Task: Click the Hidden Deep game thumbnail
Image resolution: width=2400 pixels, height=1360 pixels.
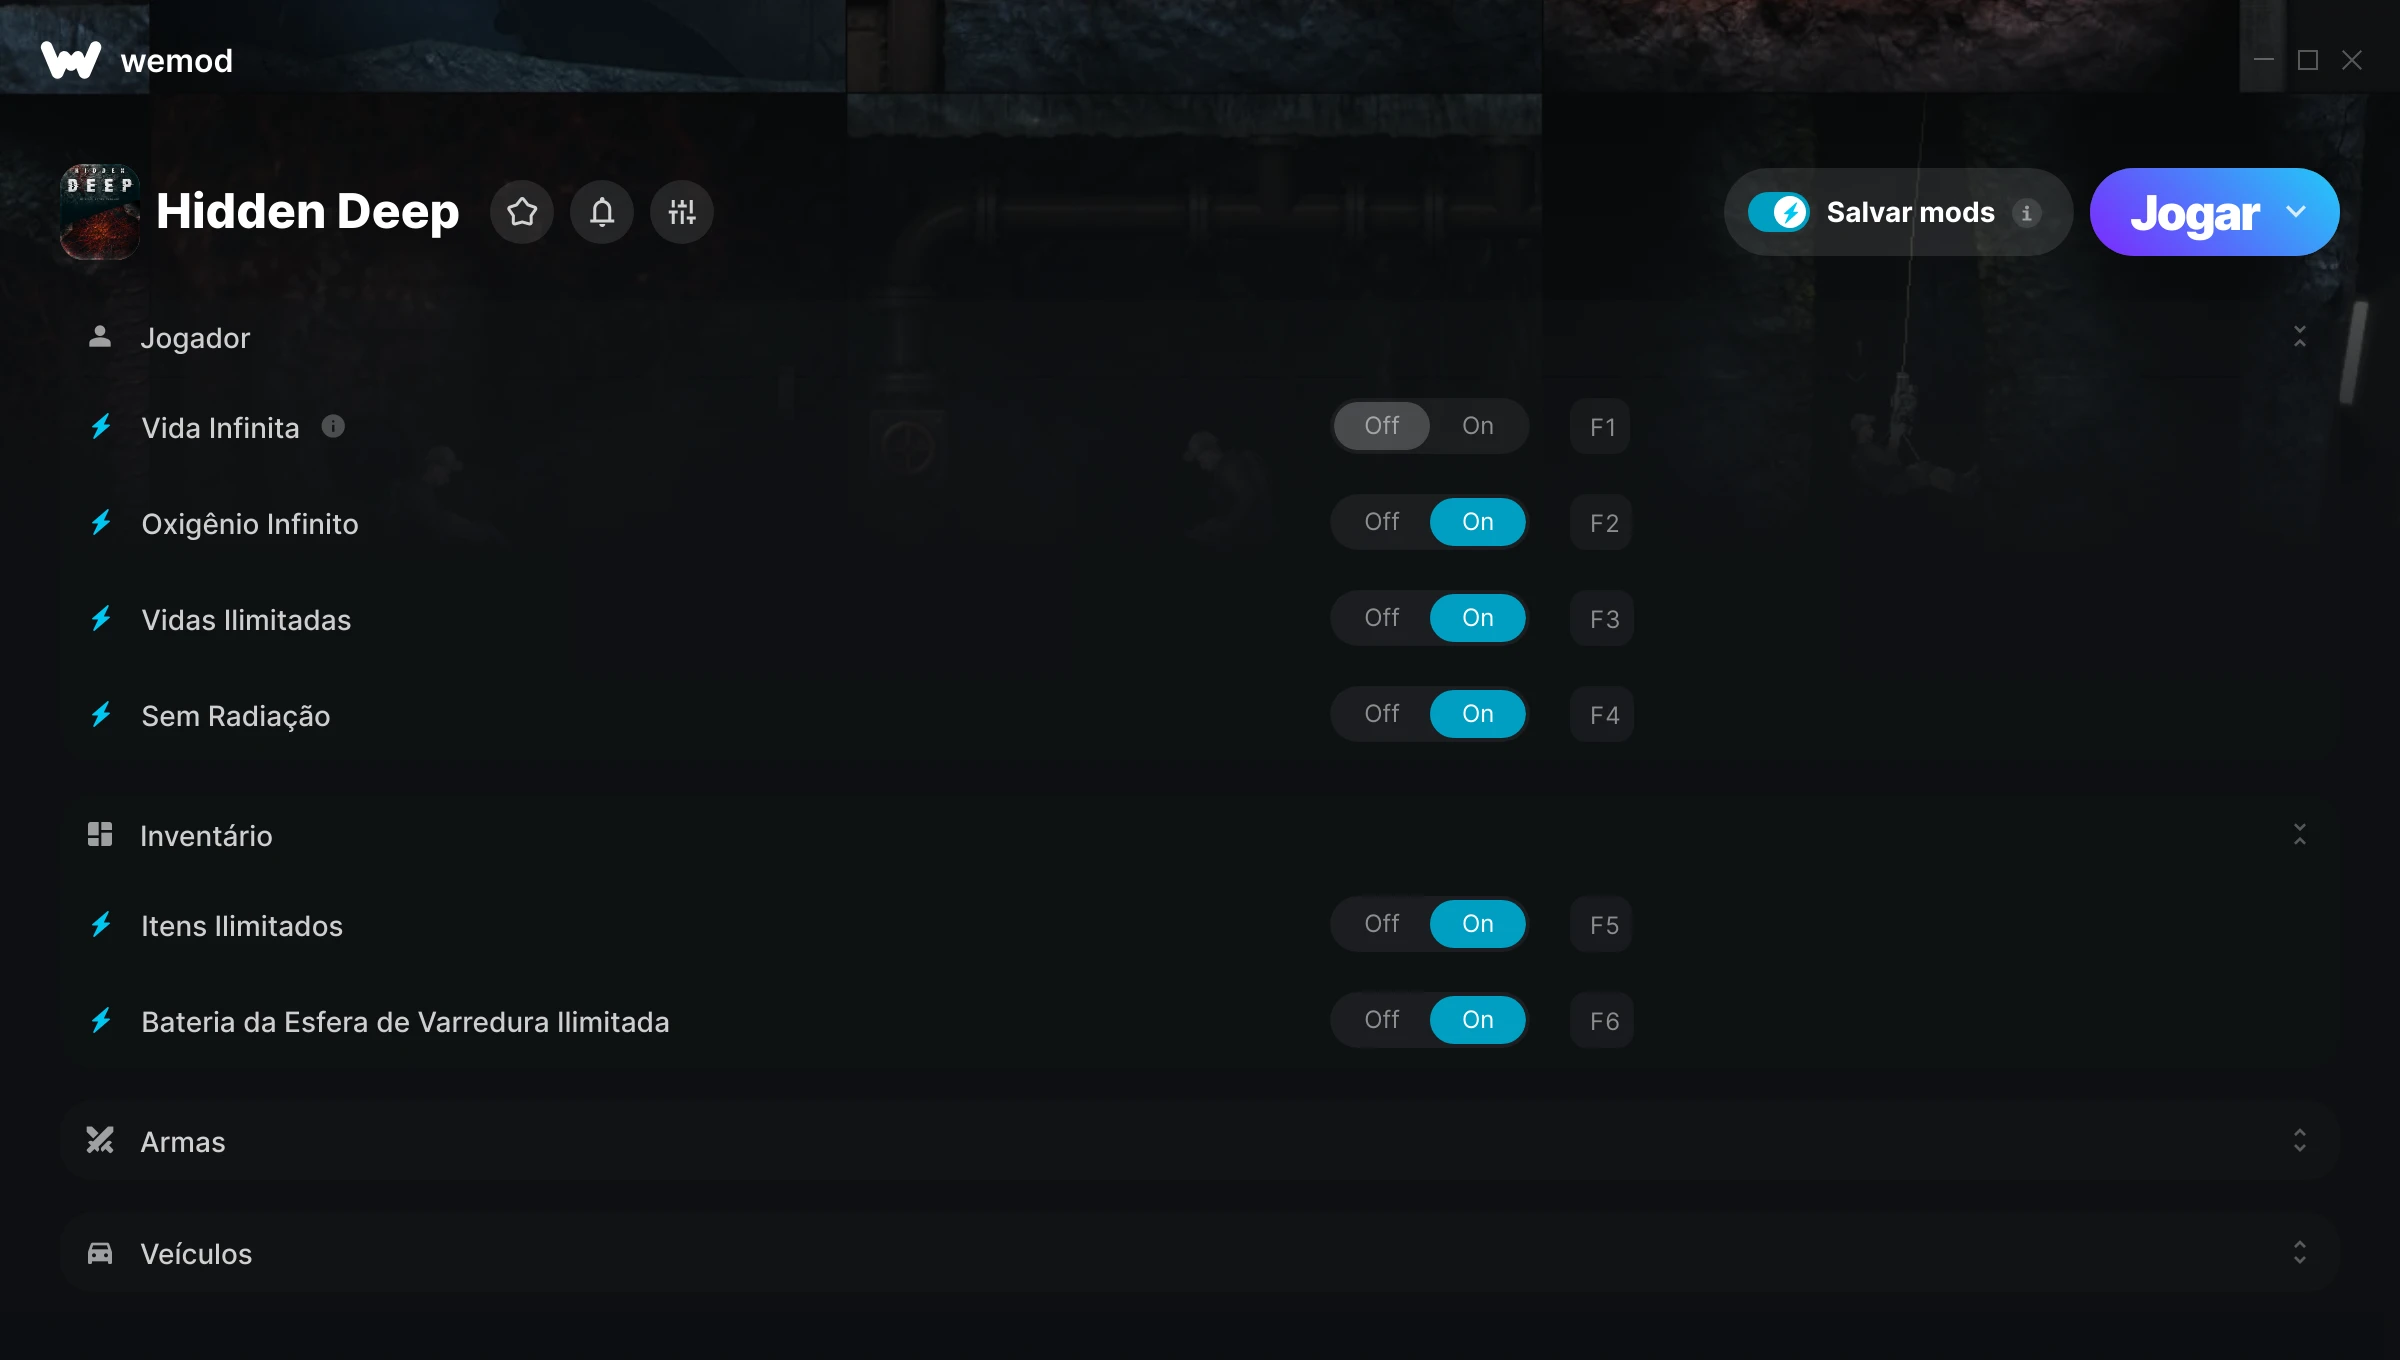Action: (x=100, y=212)
